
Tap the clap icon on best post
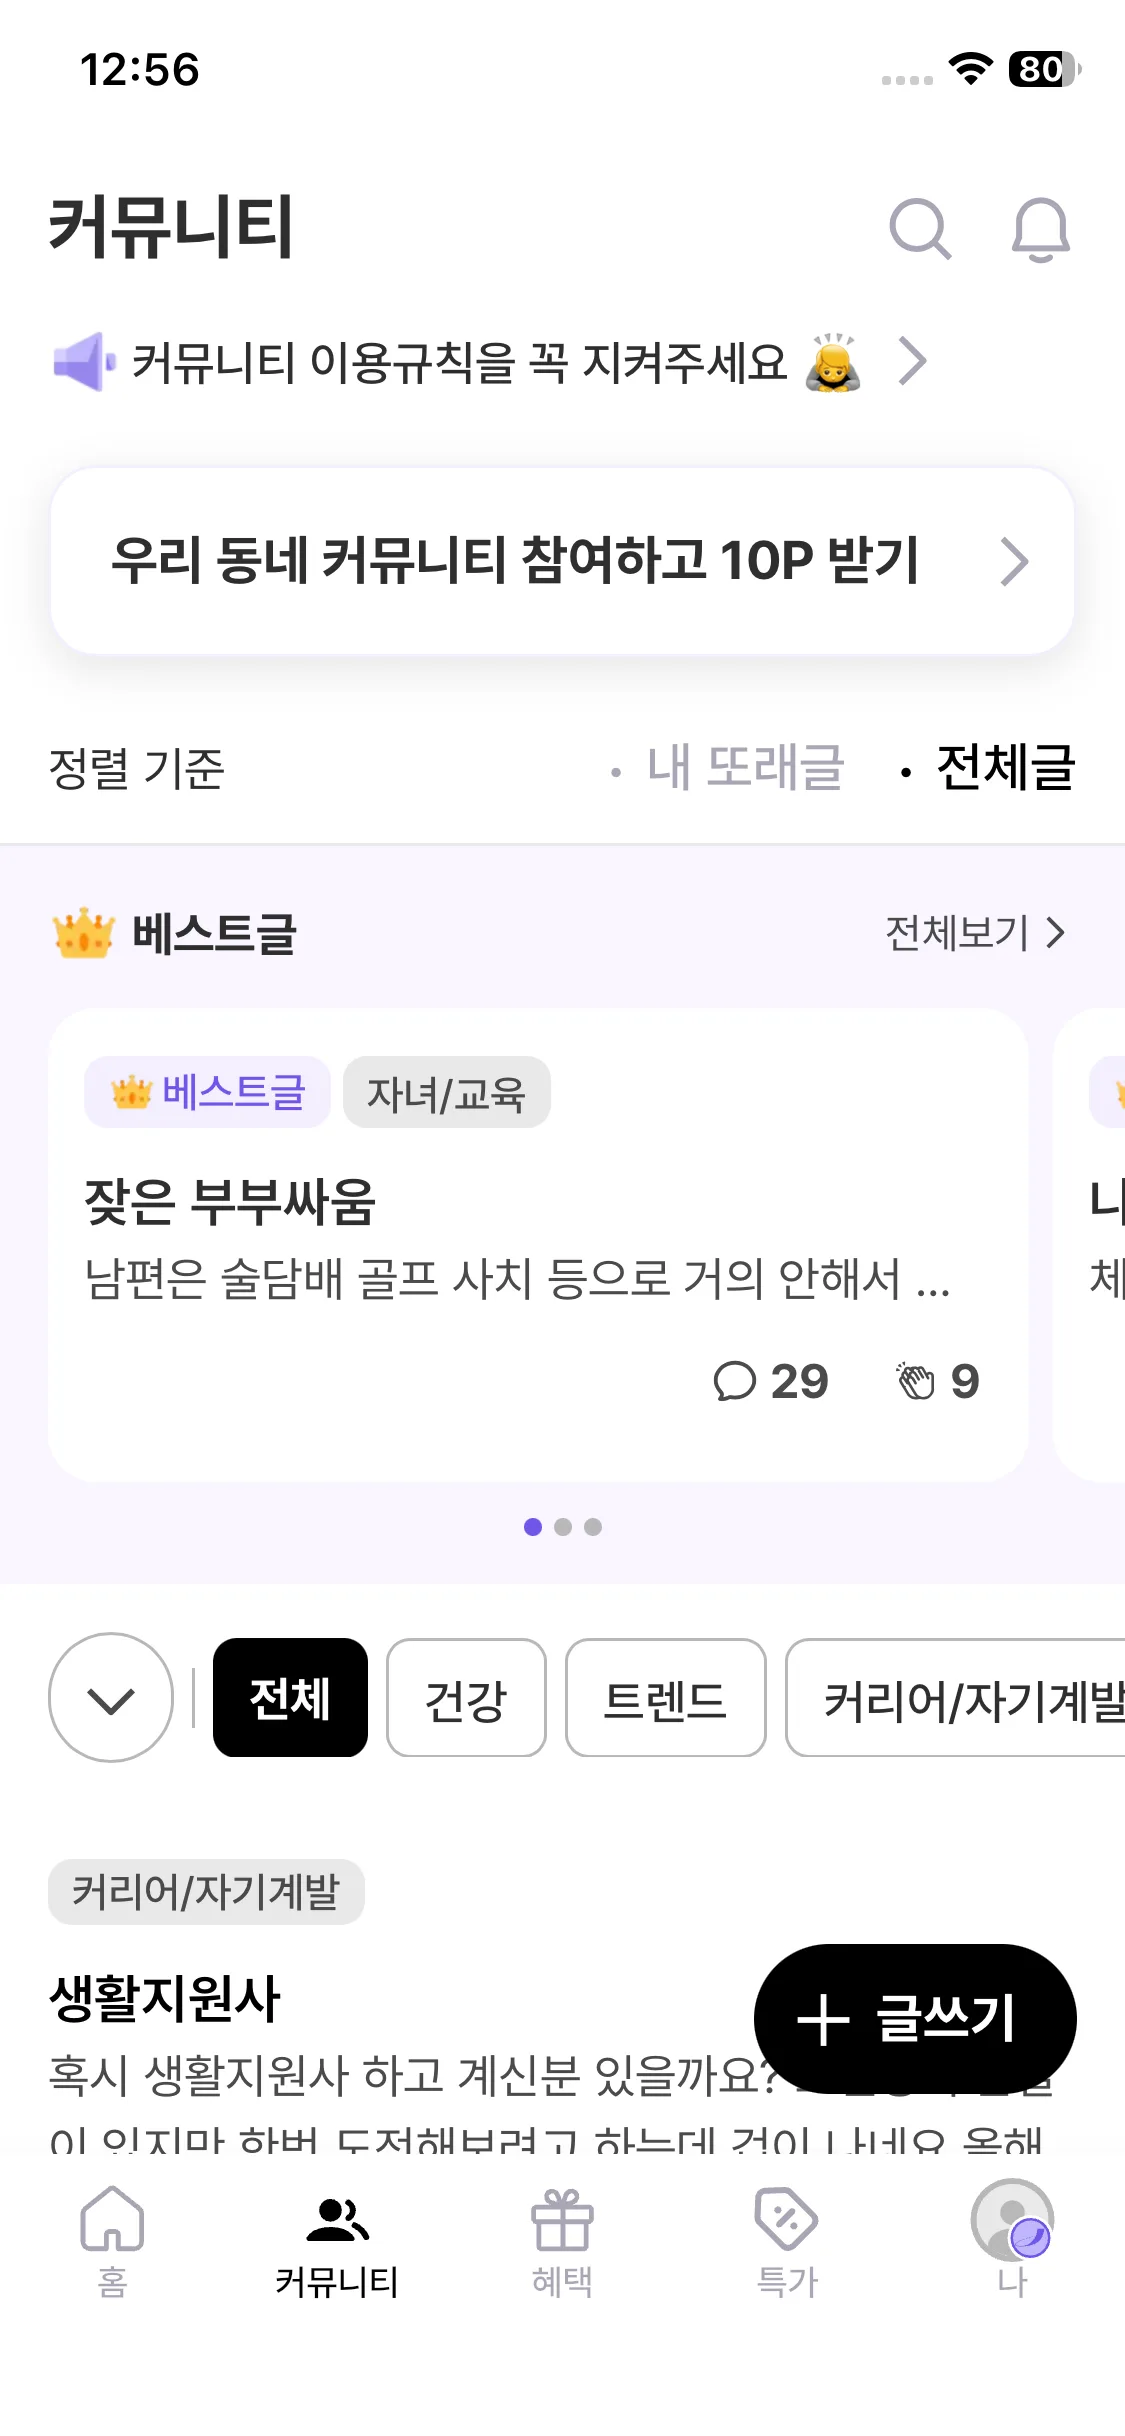tap(916, 1382)
